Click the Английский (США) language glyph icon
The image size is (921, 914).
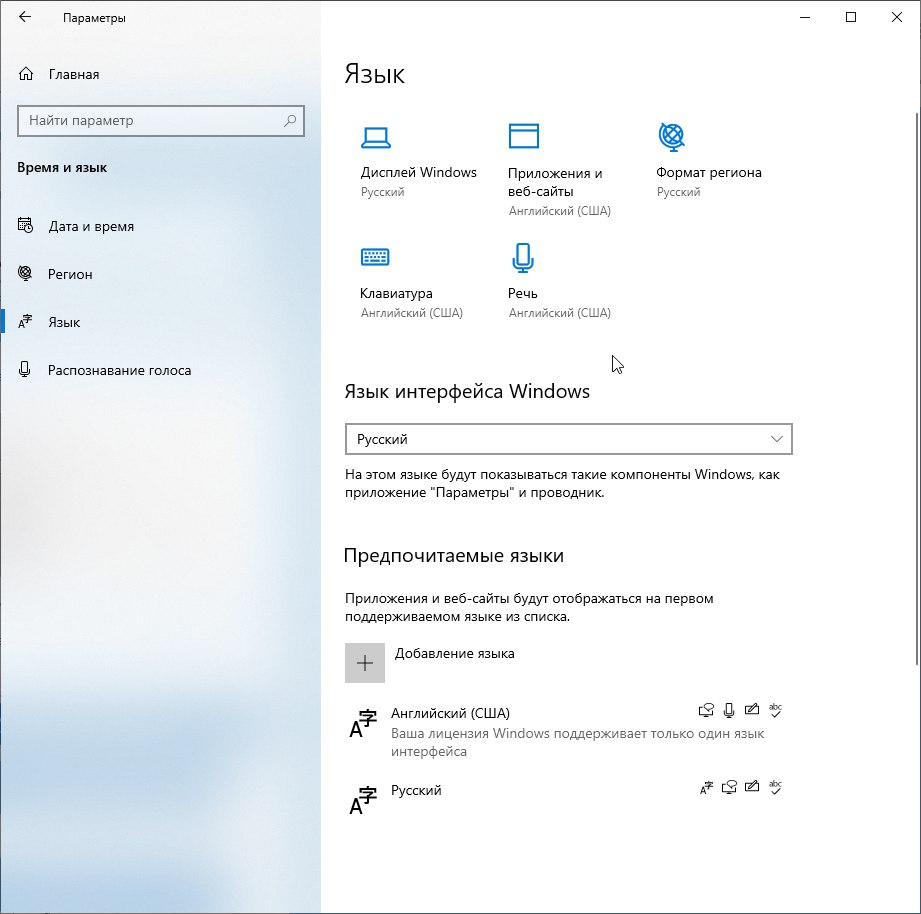click(x=363, y=724)
